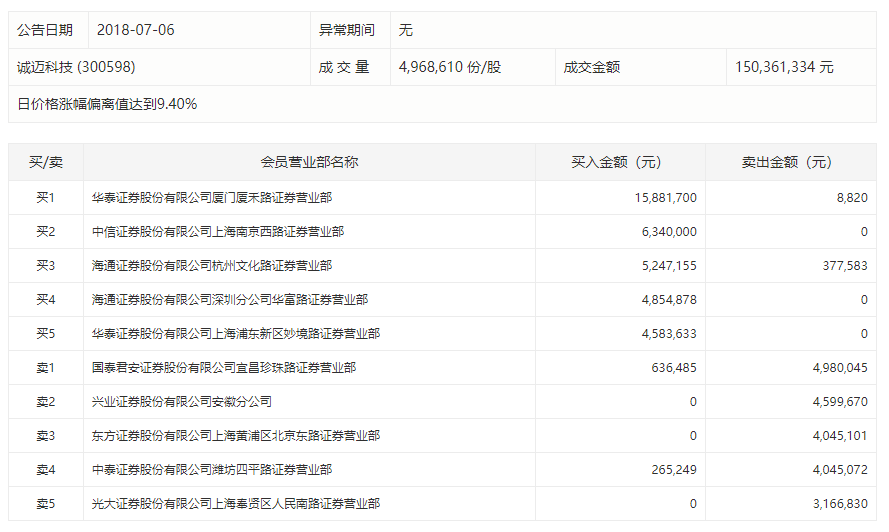Select 中信证券股份有限公司上海南京西路证券营业部 name
The width and height of the screenshot is (889, 532).
click(x=218, y=231)
